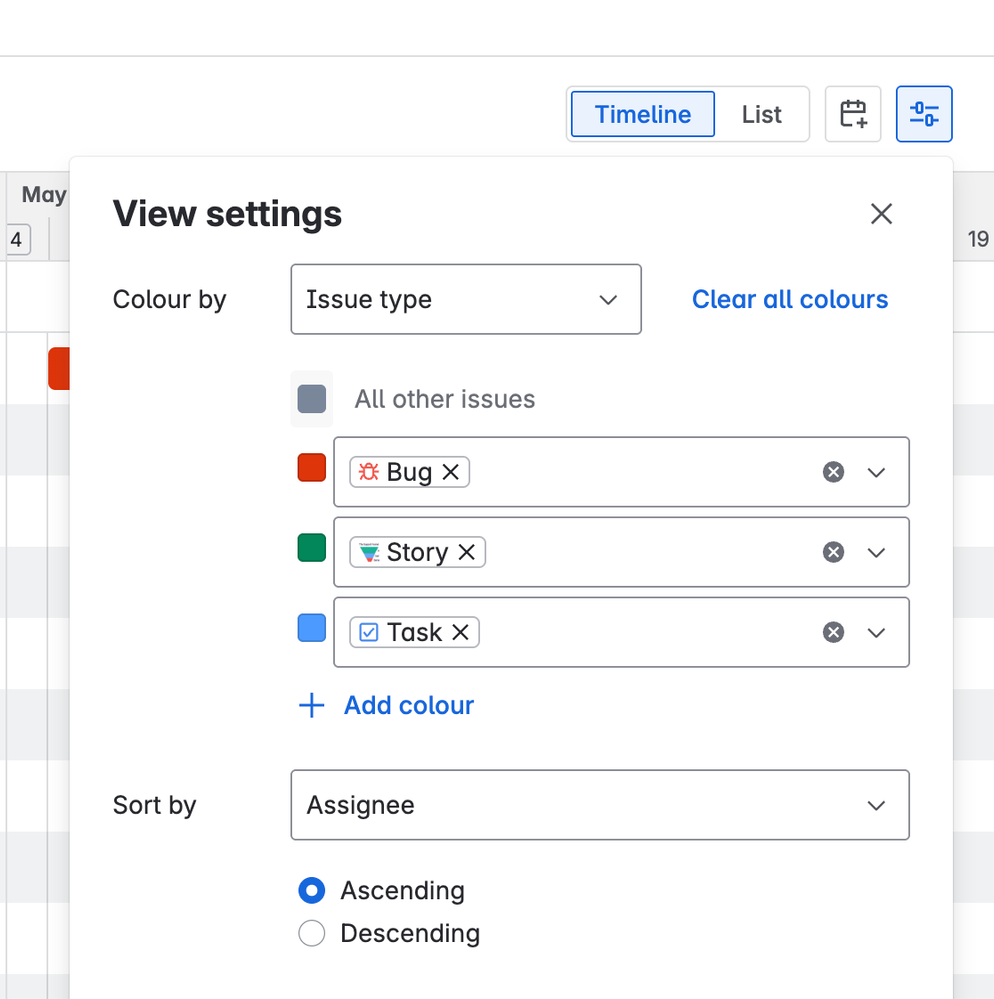Screen dimensions: 994x999
Task: Close the View settings panel
Action: tap(881, 214)
